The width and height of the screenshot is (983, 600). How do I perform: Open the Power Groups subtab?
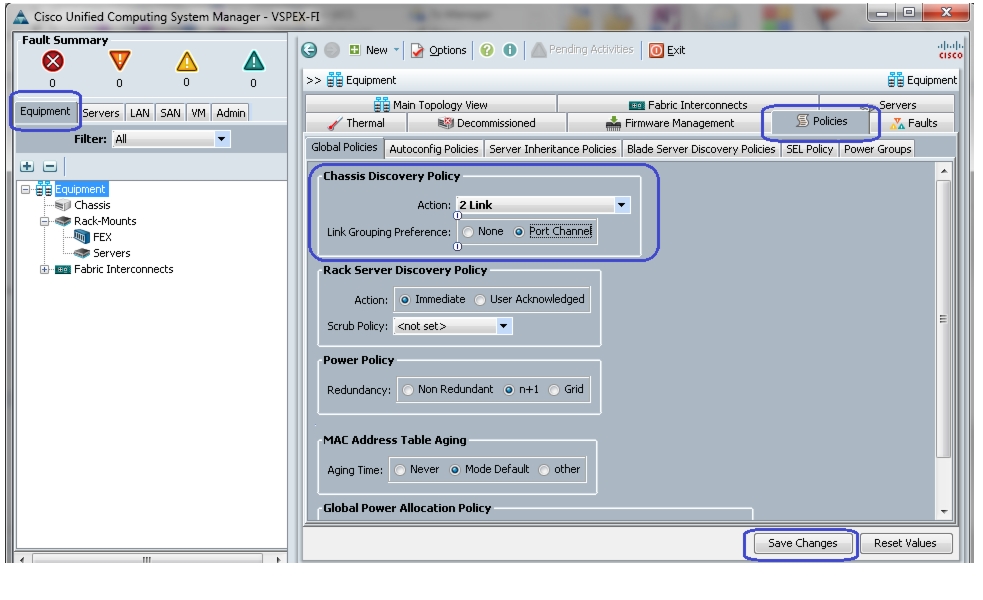click(x=877, y=149)
